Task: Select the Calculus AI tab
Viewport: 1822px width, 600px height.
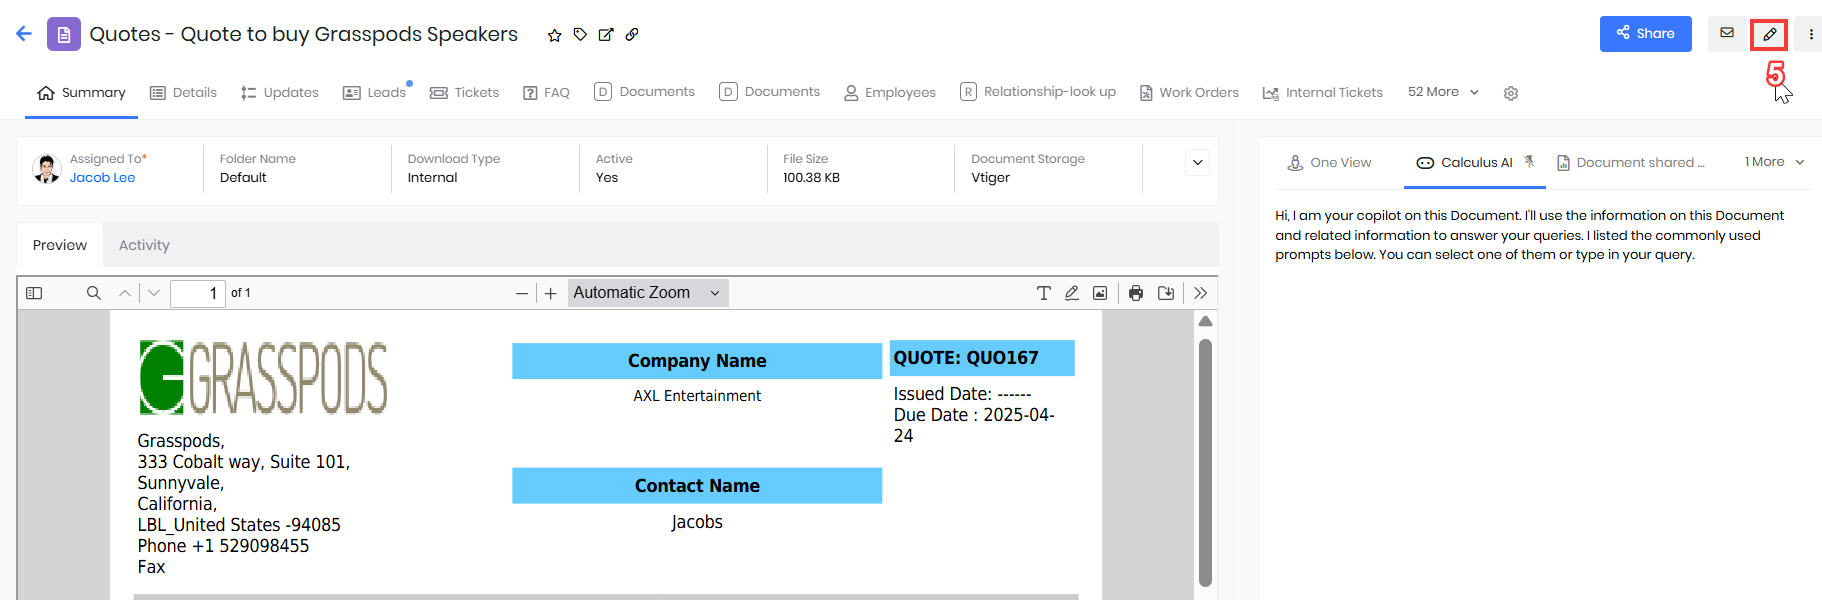Action: point(1465,162)
